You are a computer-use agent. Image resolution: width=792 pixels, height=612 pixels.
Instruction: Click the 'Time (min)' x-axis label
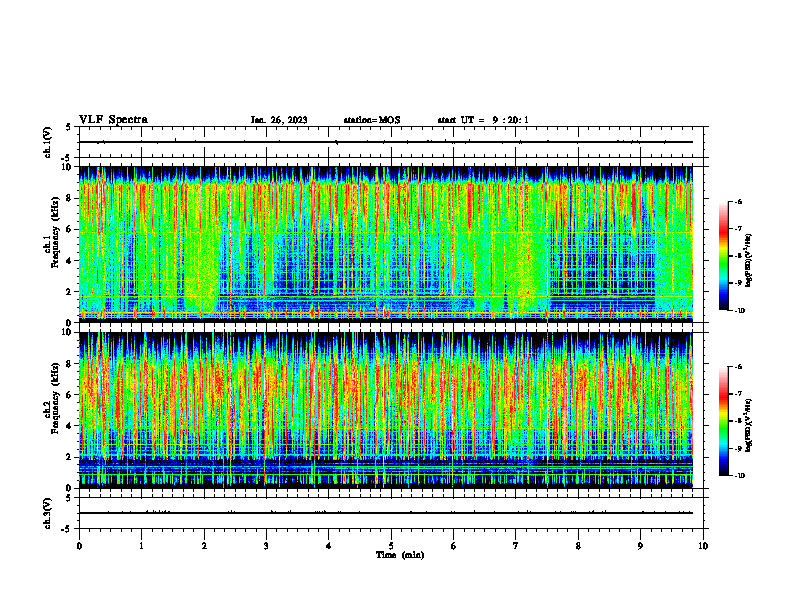[x=400, y=555]
